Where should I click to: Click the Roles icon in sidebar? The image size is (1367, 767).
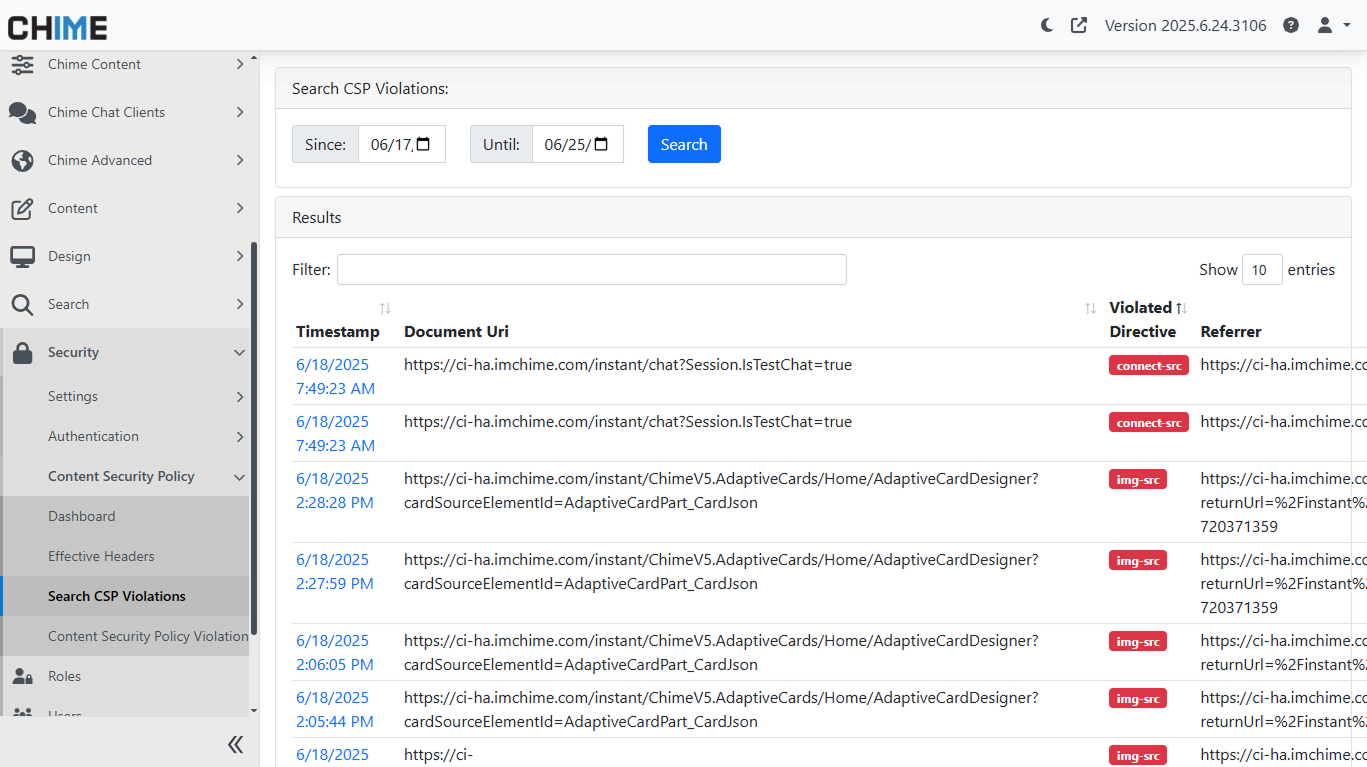point(22,676)
